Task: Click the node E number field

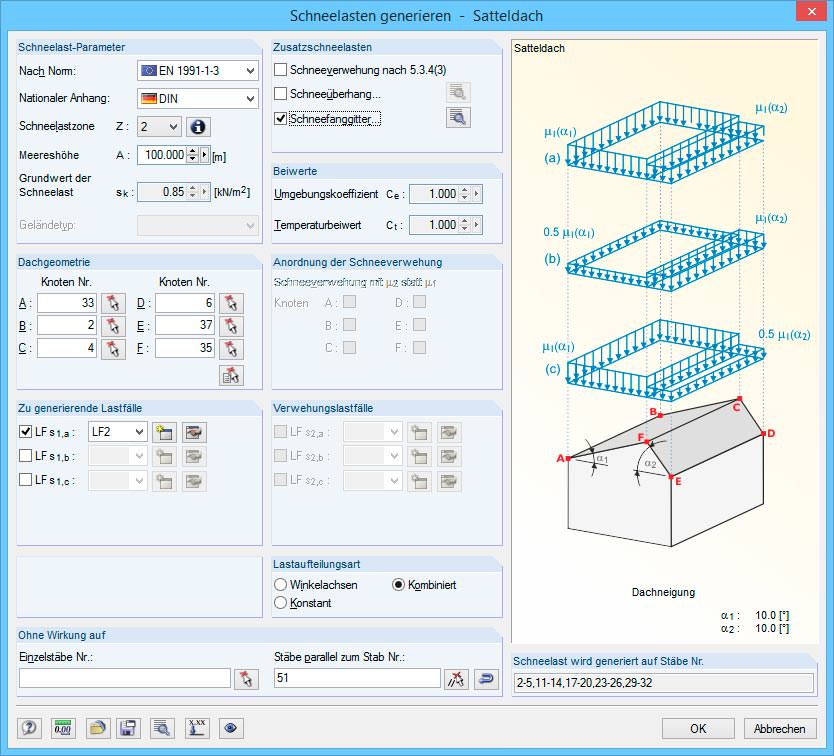Action: tap(185, 326)
